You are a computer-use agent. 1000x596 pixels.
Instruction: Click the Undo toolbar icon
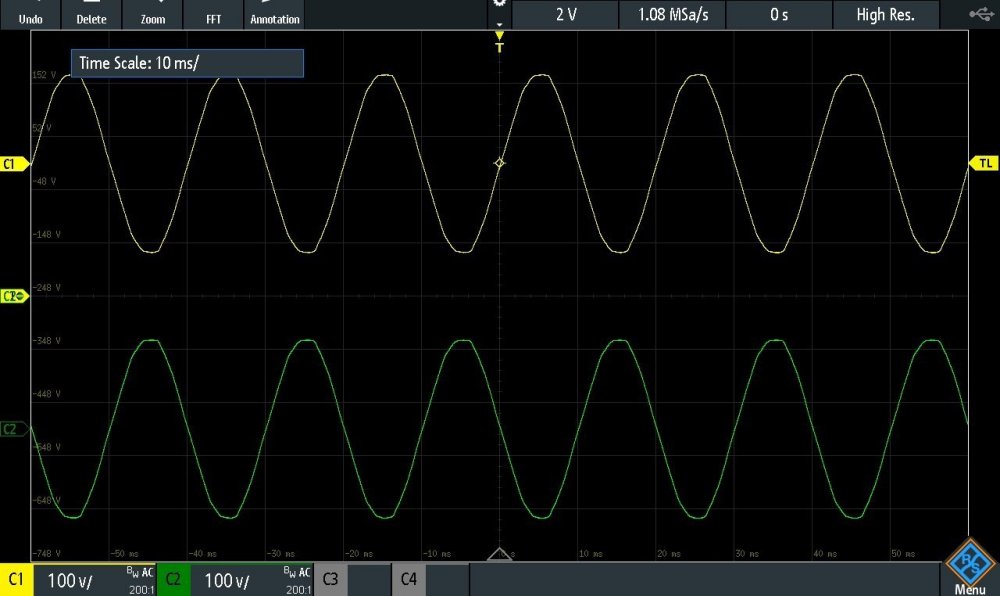[30, 14]
